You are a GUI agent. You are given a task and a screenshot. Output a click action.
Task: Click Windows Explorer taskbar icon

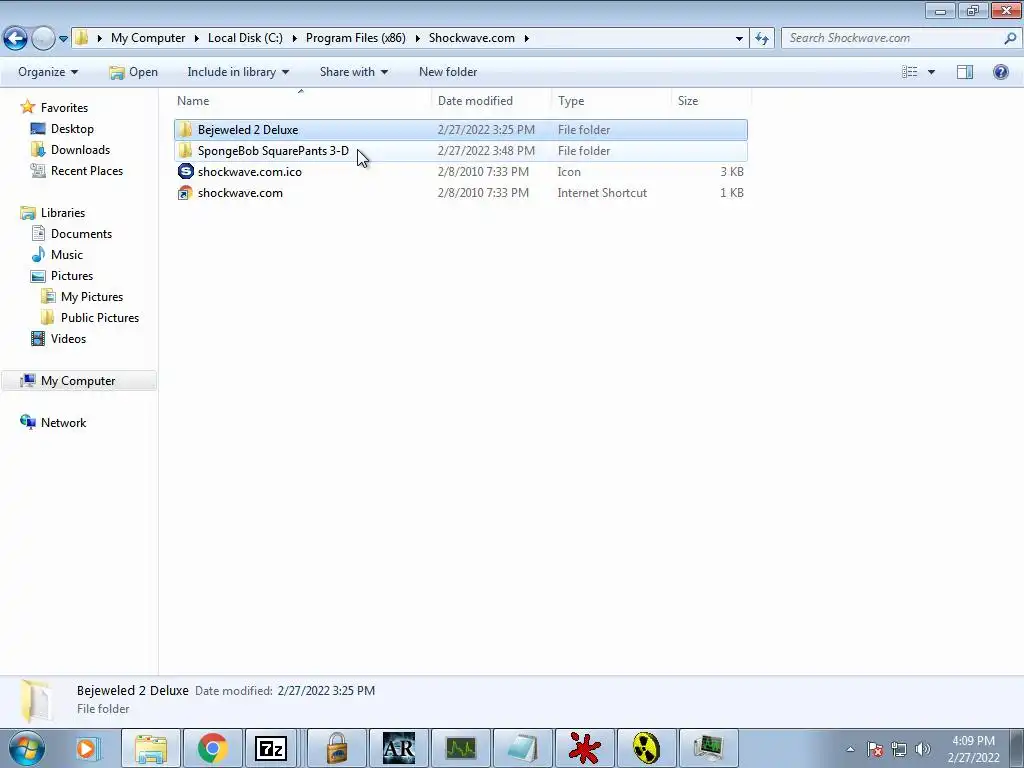click(x=151, y=748)
